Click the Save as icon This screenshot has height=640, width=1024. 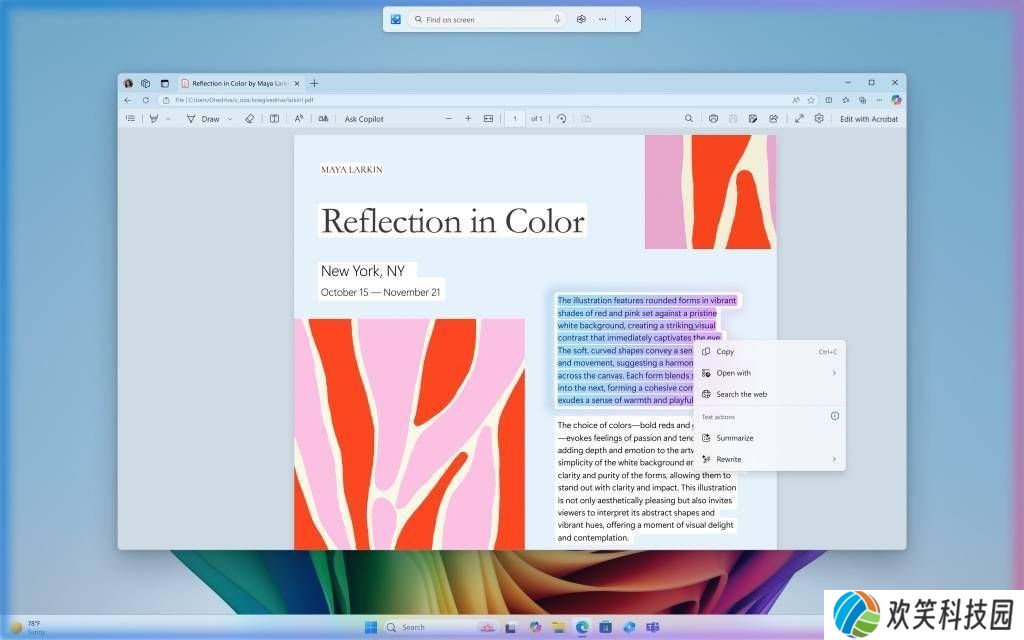tap(753, 119)
